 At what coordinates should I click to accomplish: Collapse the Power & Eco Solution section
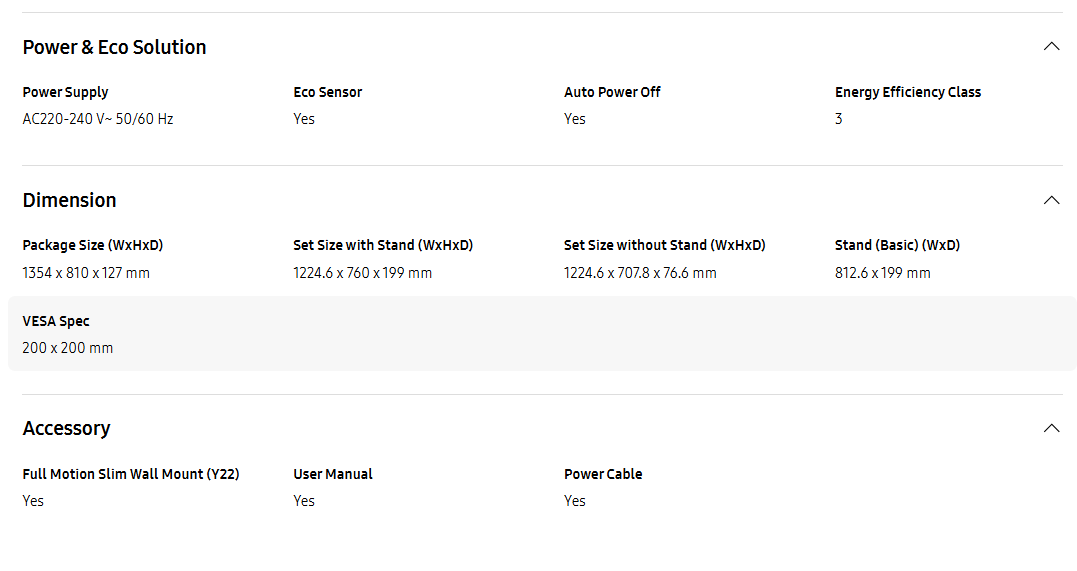(1051, 47)
